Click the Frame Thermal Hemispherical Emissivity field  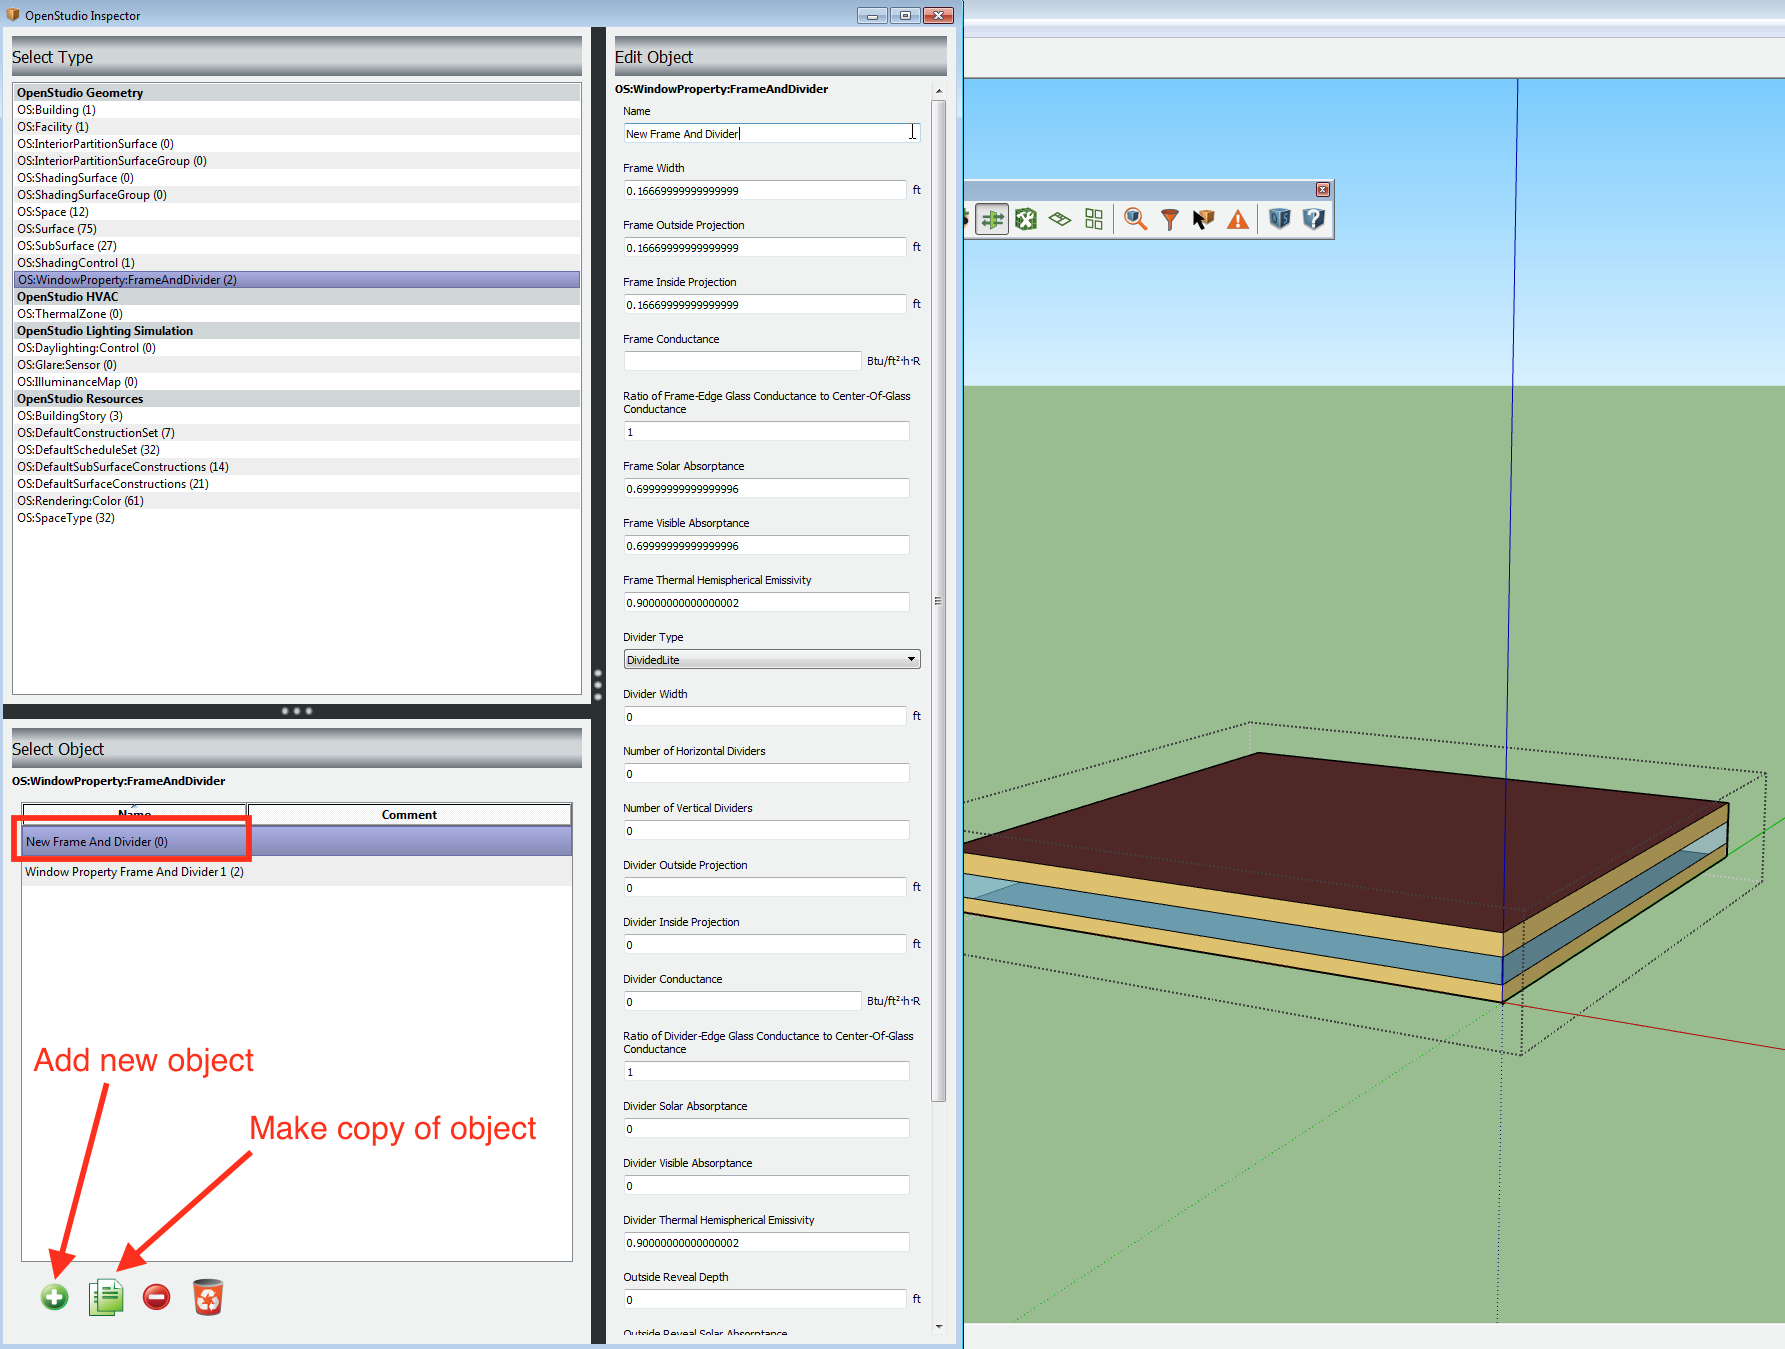point(766,603)
